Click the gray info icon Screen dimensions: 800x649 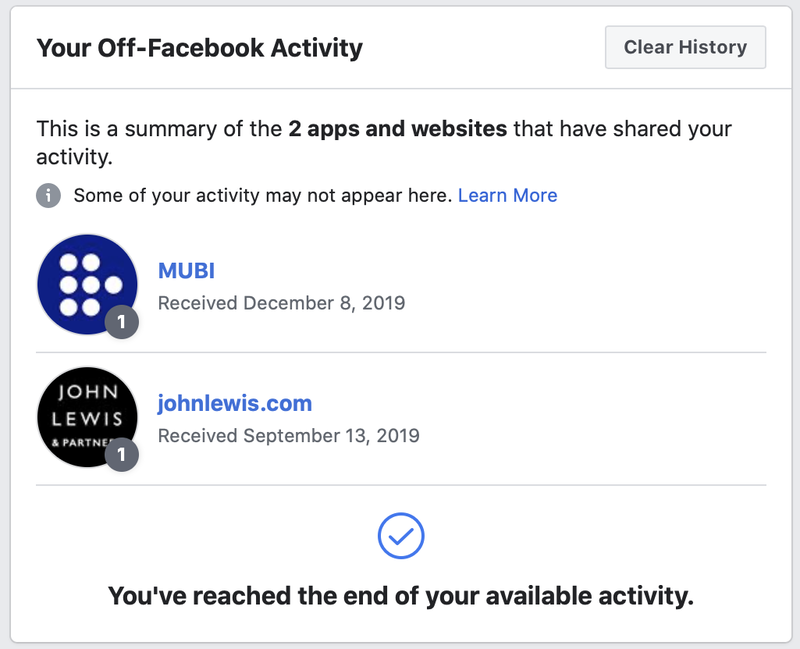pos(48,195)
